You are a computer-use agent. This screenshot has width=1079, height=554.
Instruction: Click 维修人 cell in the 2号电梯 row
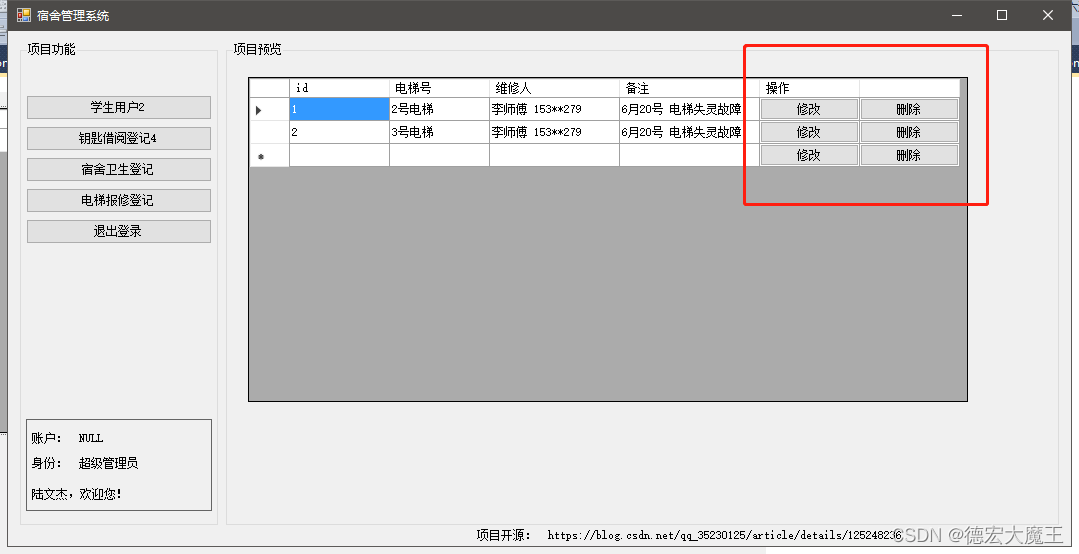pyautogui.click(x=554, y=109)
